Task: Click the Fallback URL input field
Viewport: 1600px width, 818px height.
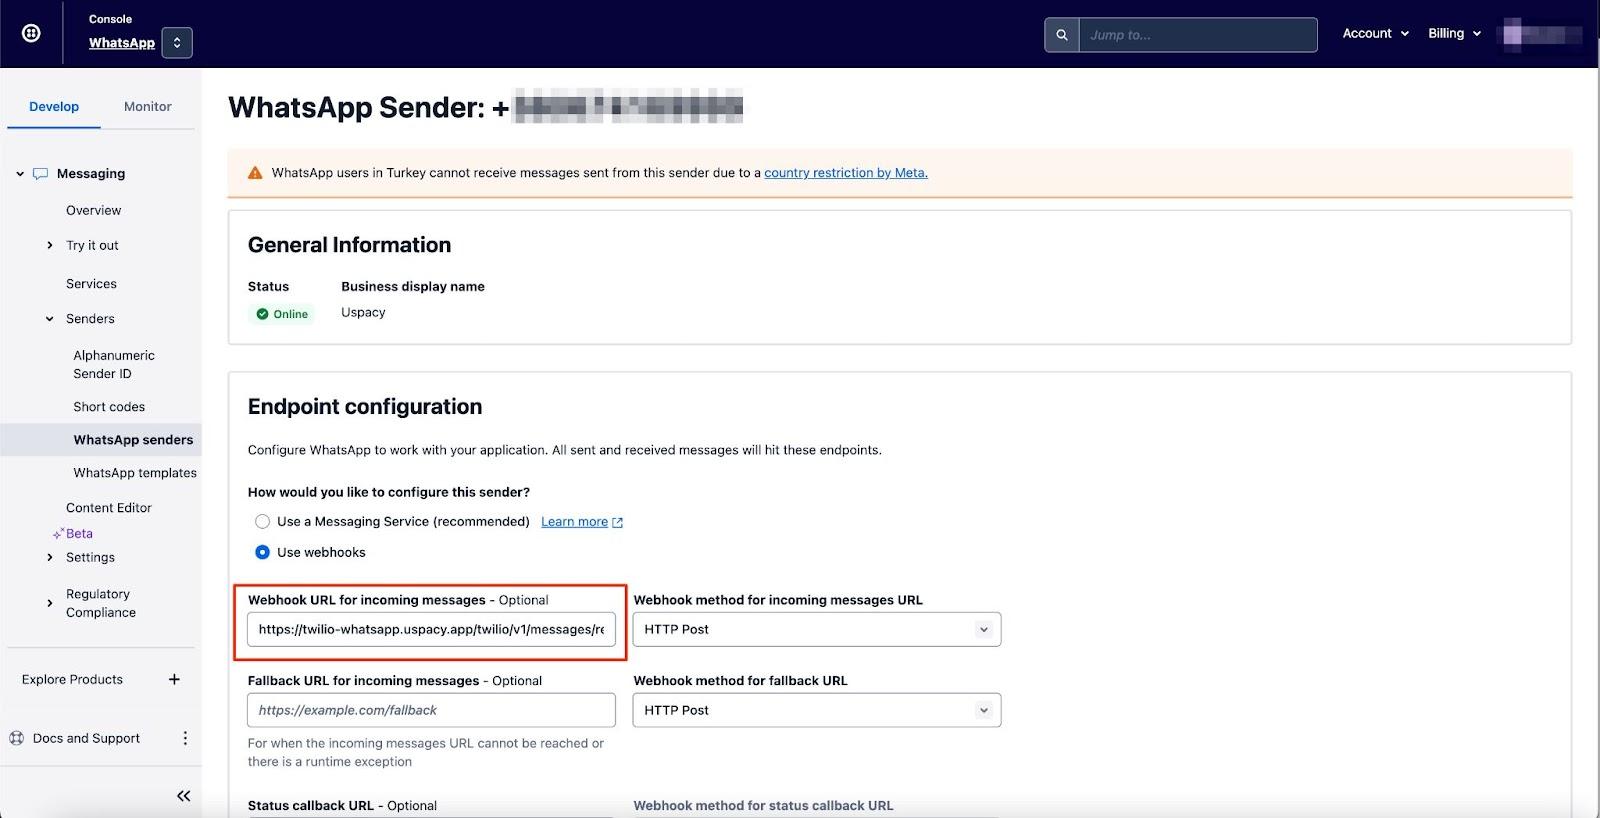Action: (431, 710)
